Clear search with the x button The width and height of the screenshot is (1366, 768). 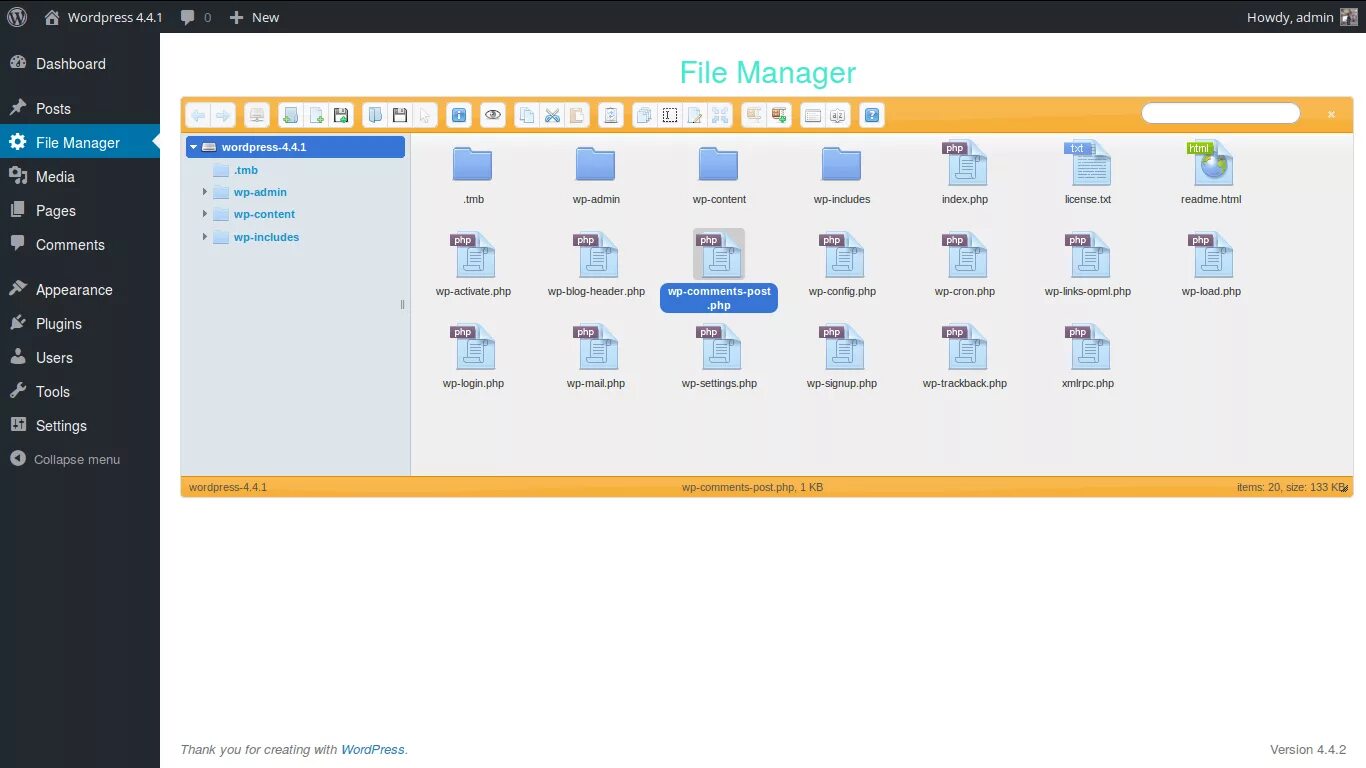coord(1331,115)
